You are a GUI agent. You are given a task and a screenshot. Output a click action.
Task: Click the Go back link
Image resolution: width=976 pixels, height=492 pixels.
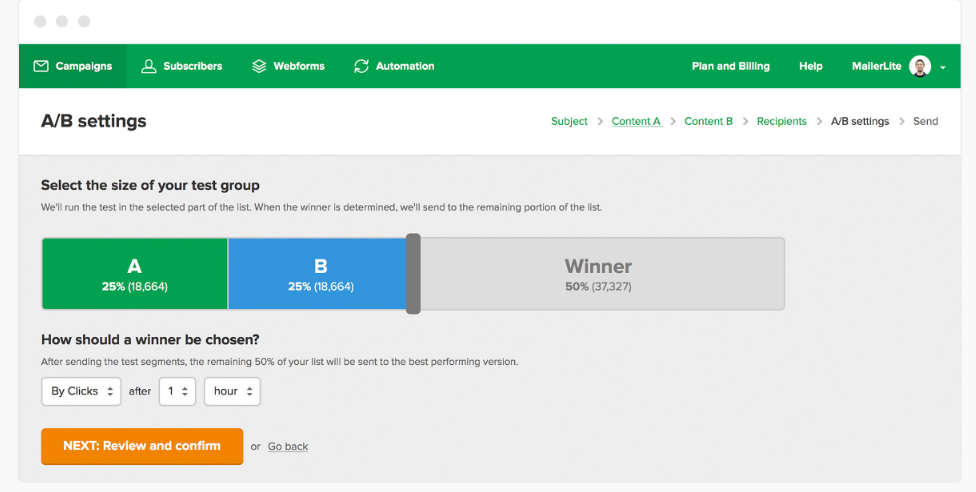[x=288, y=446]
